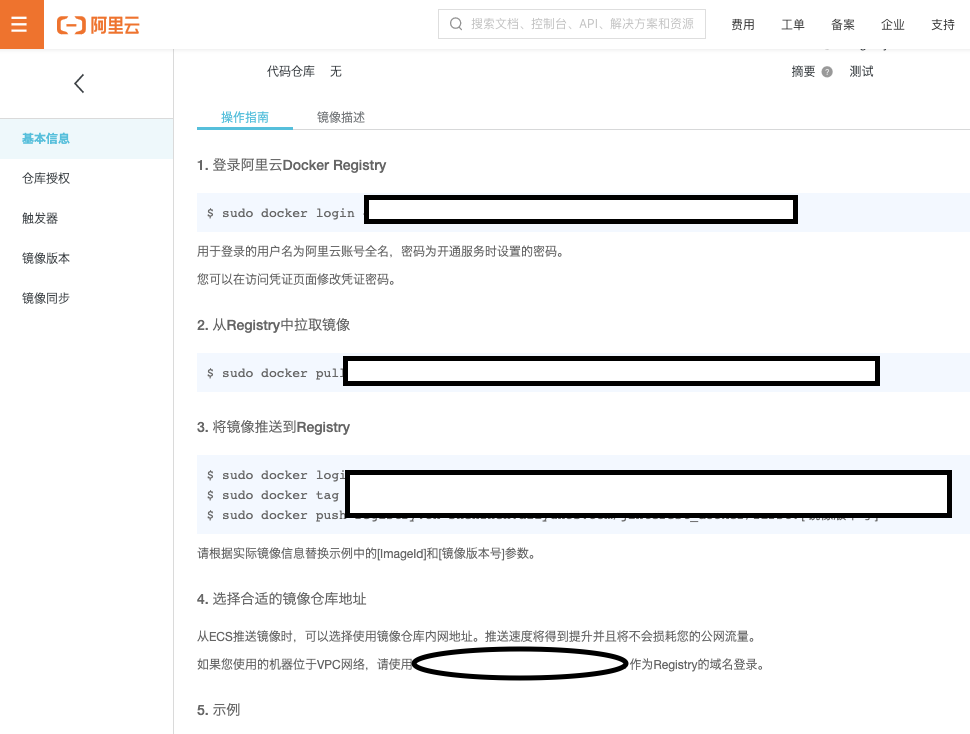Click the magnifier icon in search box
The width and height of the screenshot is (970, 734).
456,24
